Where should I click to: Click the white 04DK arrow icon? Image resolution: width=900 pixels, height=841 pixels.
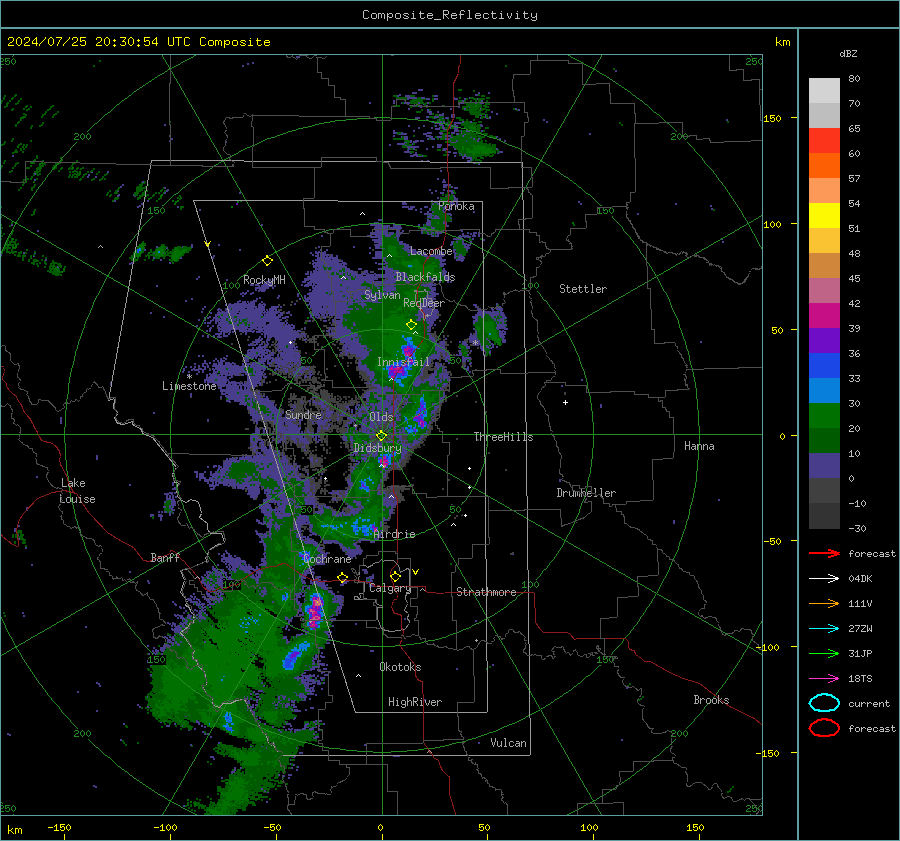(x=824, y=578)
